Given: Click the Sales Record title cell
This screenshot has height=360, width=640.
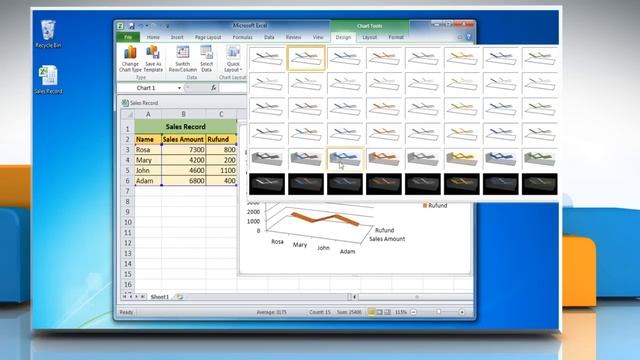Looking at the screenshot, I should 186,127.
